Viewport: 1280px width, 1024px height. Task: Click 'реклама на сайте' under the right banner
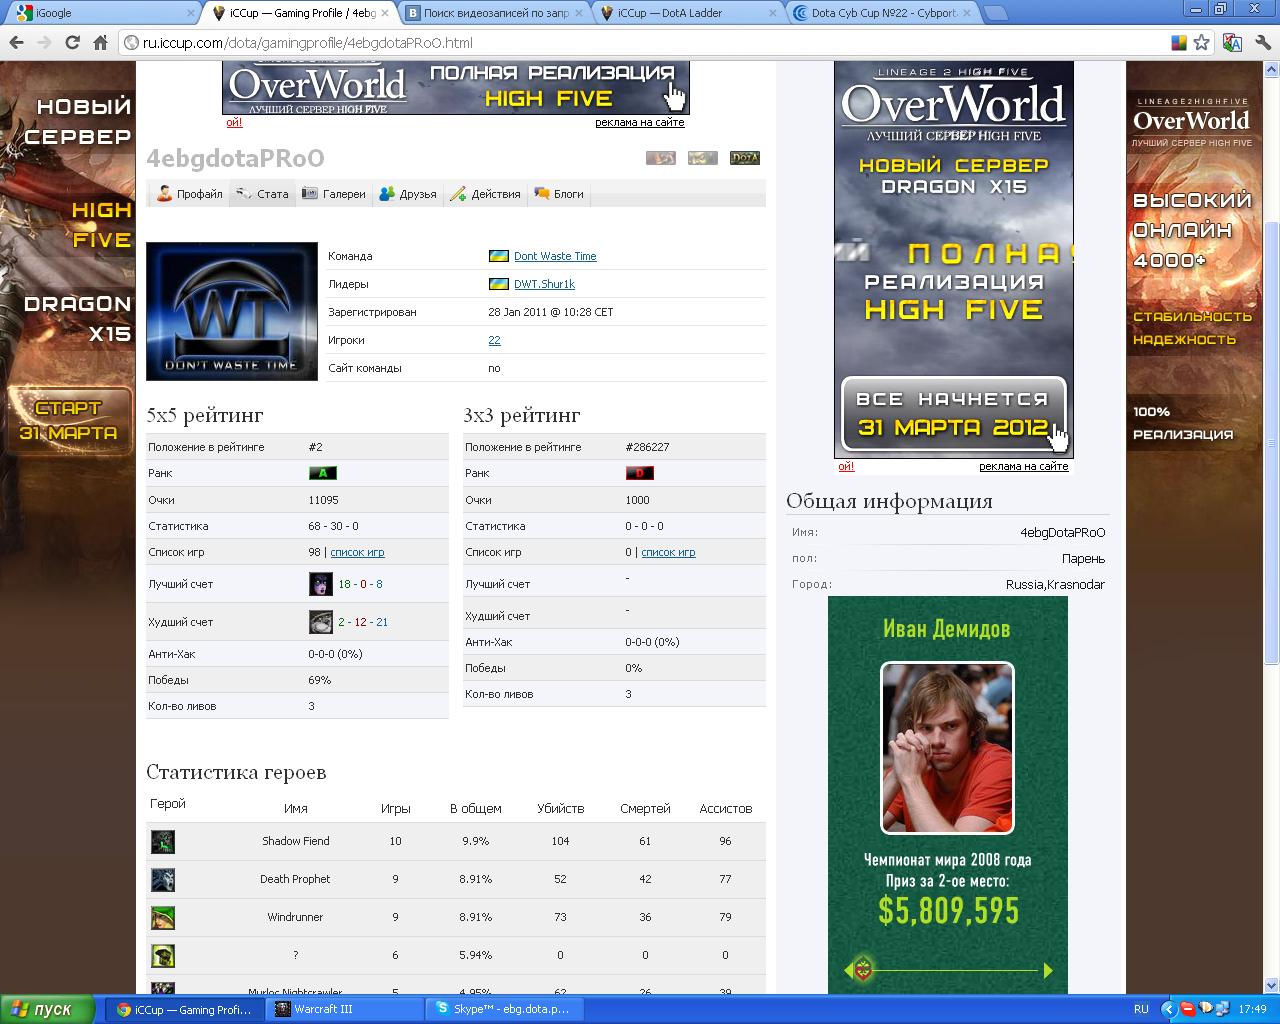tap(1024, 466)
